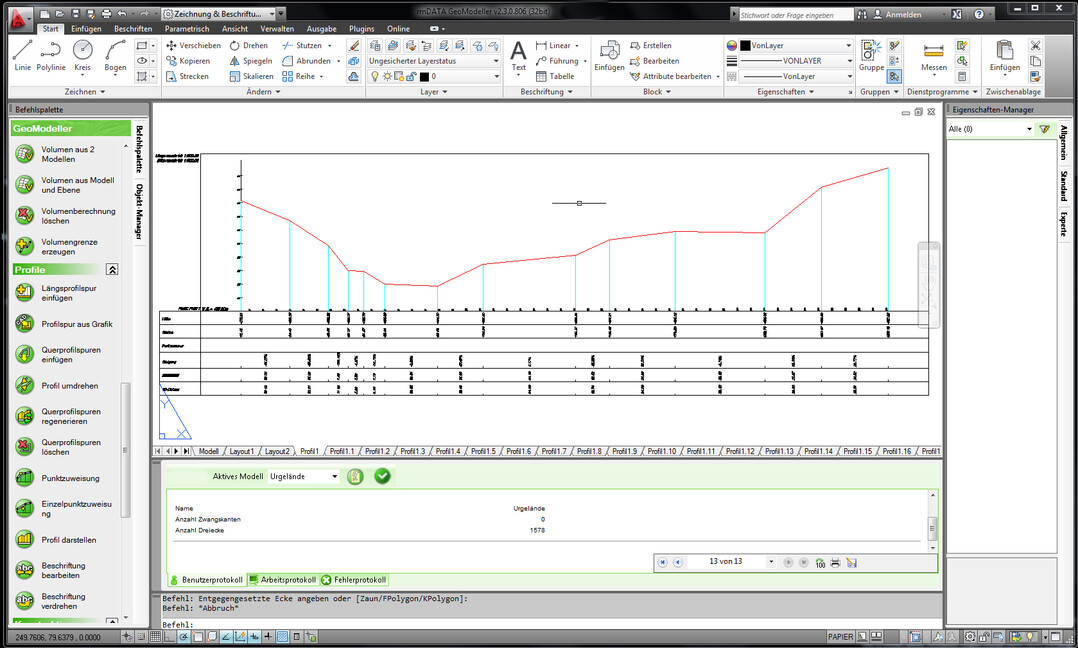Click the cut scissors icon in Zwischenablage
Viewport: 1078px width, 648px height.
point(1035,45)
